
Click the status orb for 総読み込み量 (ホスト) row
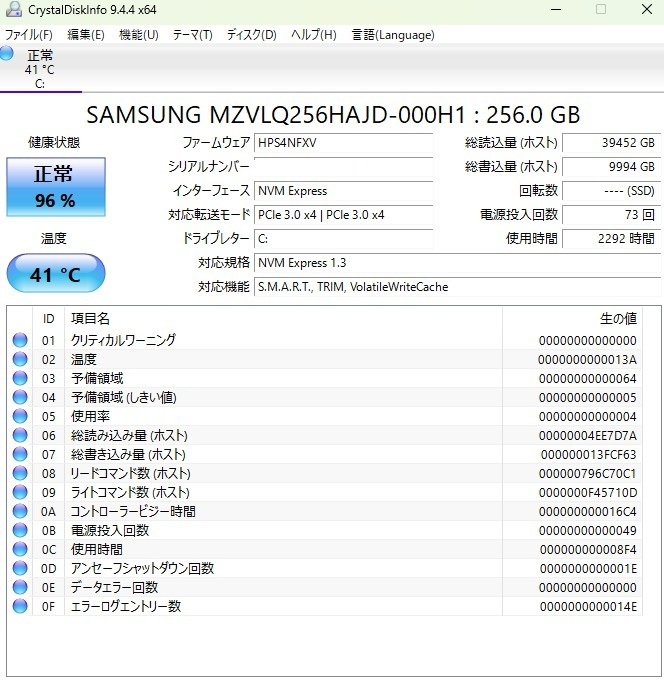click(20, 435)
